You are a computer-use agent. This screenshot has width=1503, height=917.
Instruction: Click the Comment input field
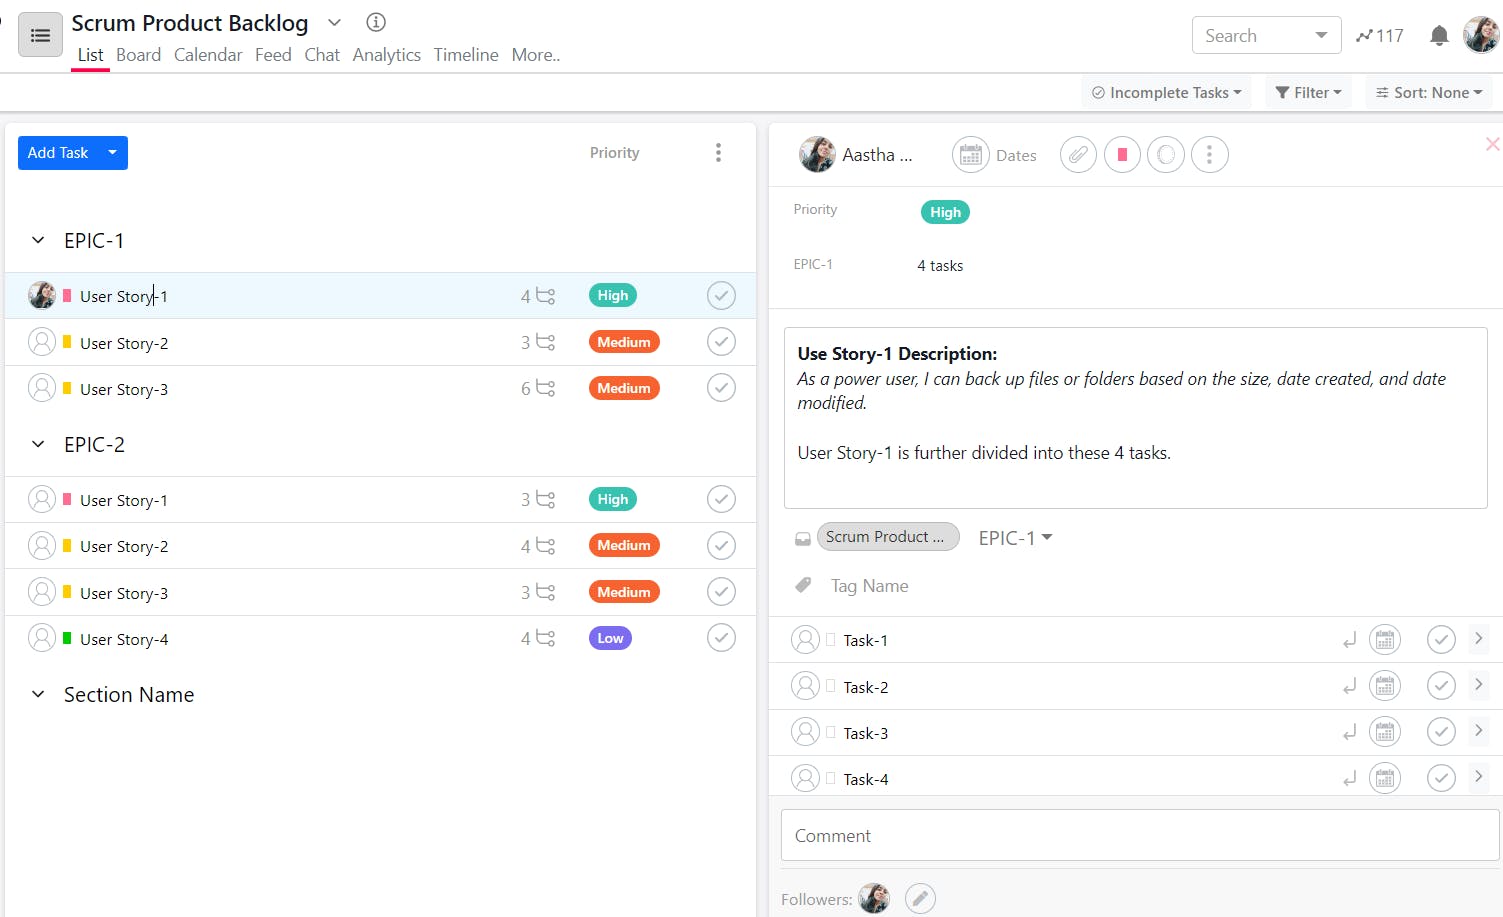tap(1140, 835)
